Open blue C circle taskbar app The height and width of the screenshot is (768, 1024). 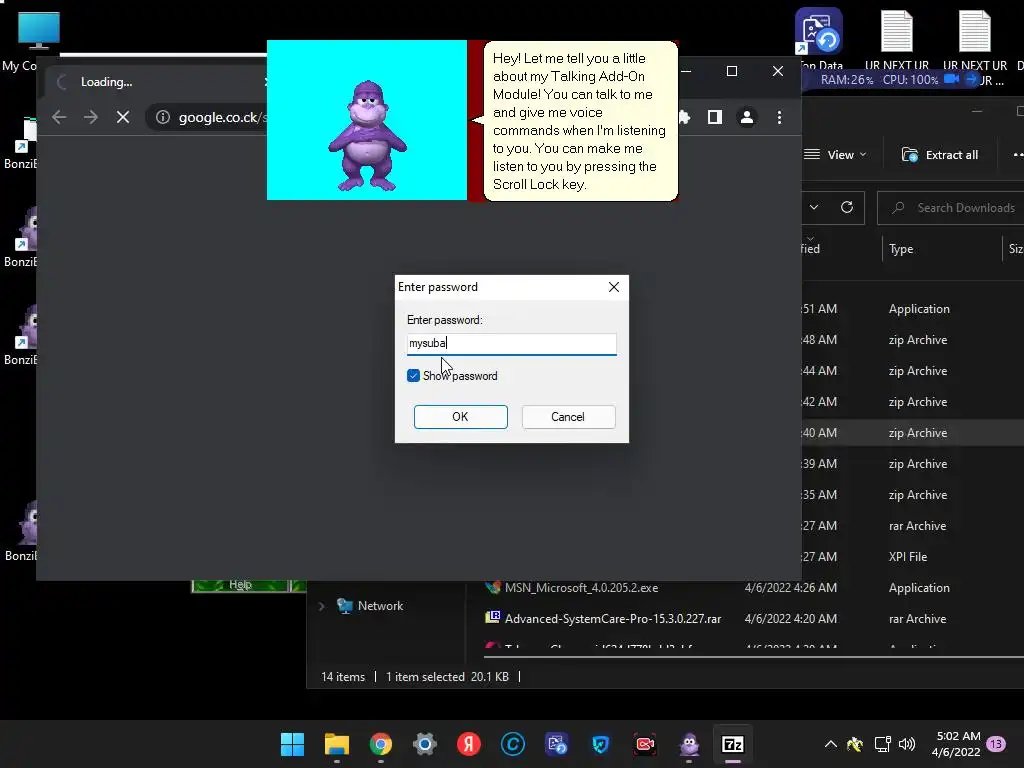[513, 744]
